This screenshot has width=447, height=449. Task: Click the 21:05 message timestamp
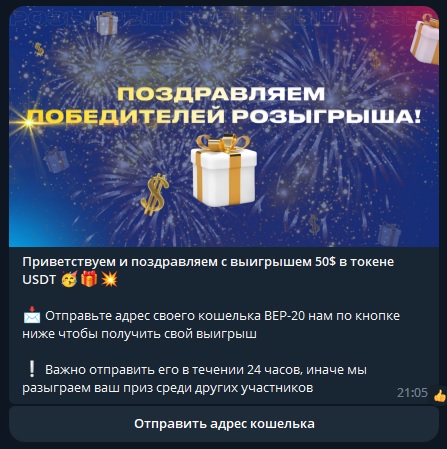click(x=412, y=393)
